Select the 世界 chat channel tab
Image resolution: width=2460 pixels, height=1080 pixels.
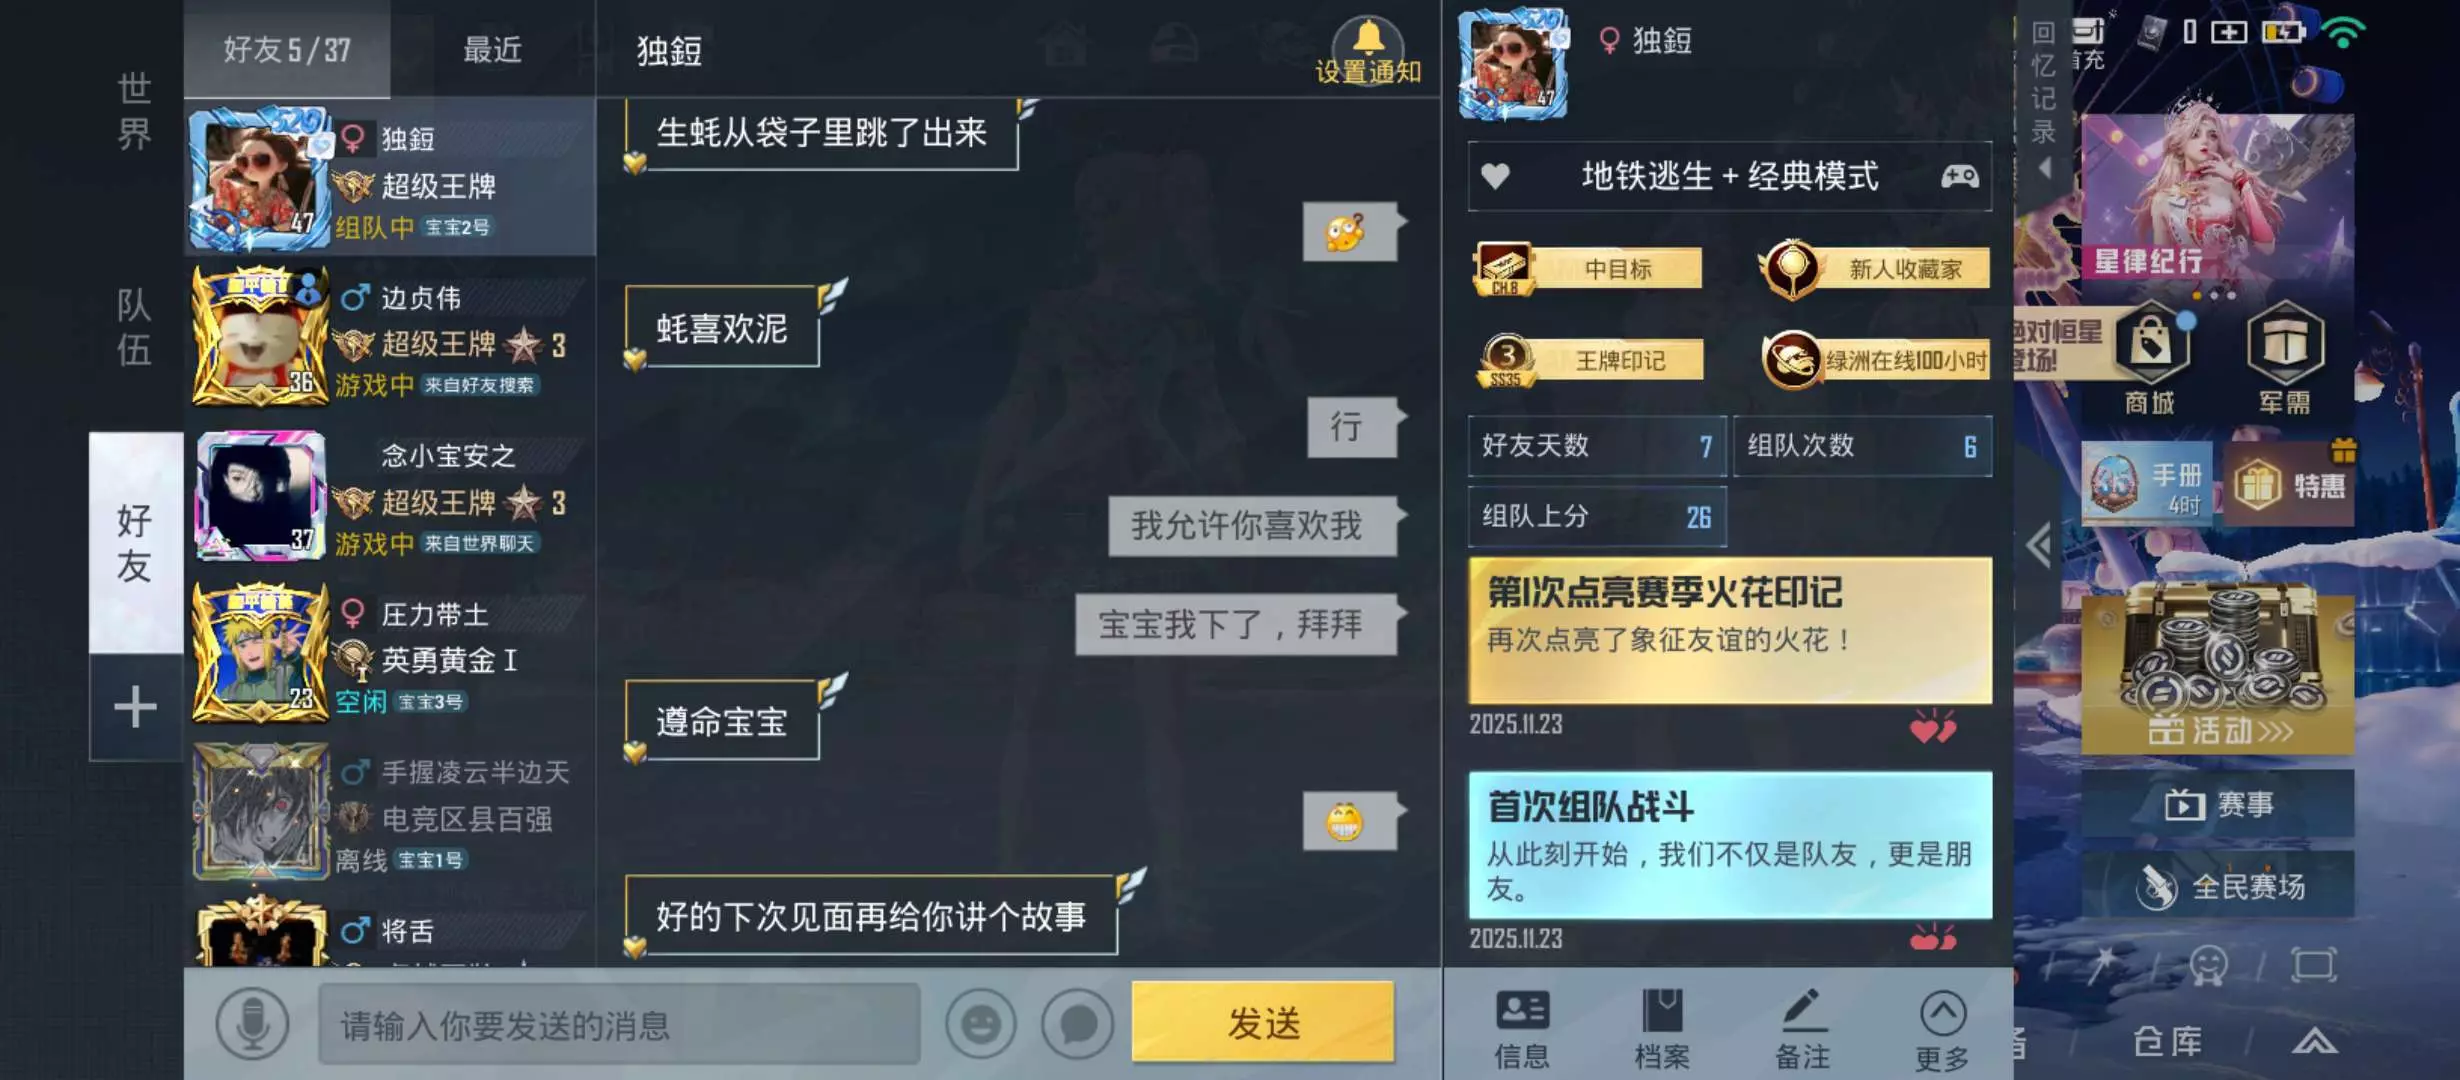click(x=134, y=110)
